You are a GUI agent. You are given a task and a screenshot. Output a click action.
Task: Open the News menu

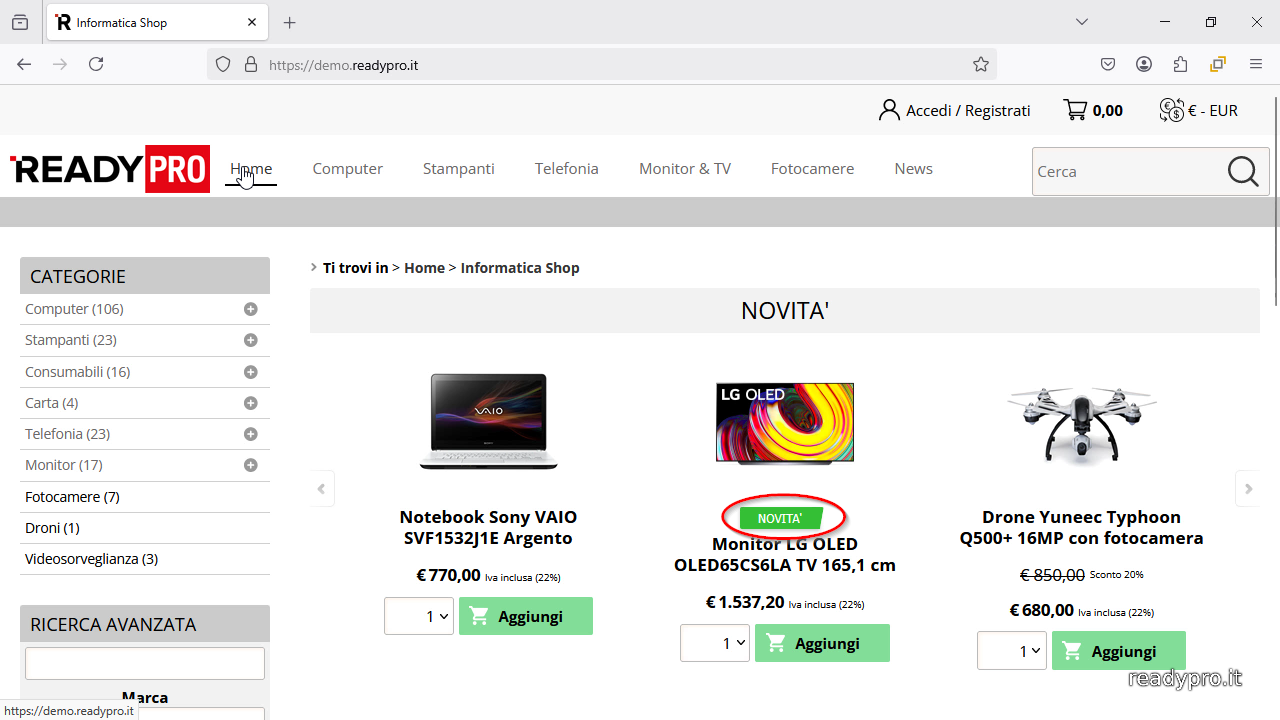click(913, 168)
